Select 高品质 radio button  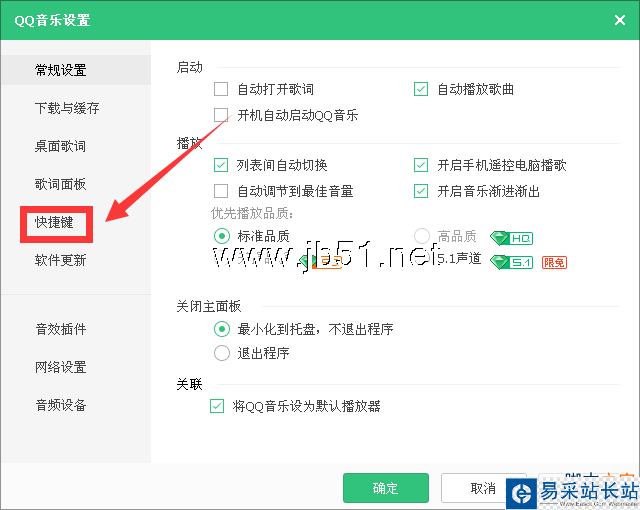pos(422,236)
